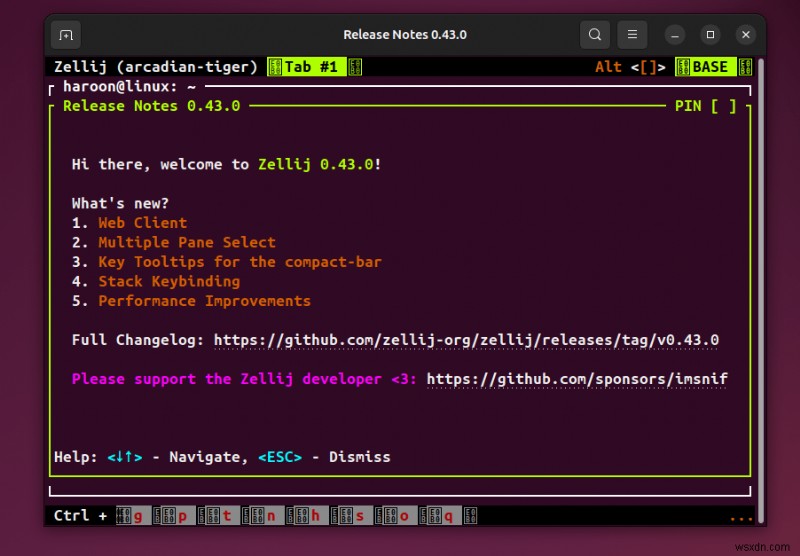800x556 pixels.
Task: Toggle the PIN [ ] checkbox
Action: pos(706,106)
